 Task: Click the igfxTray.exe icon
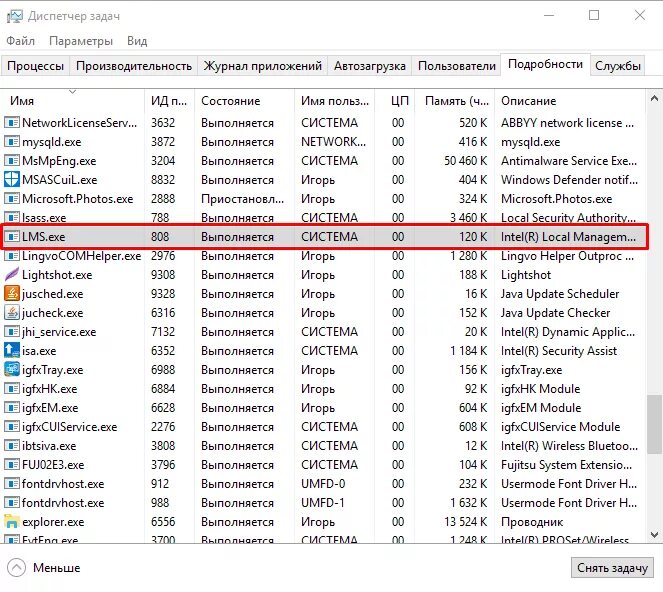(x=11, y=370)
